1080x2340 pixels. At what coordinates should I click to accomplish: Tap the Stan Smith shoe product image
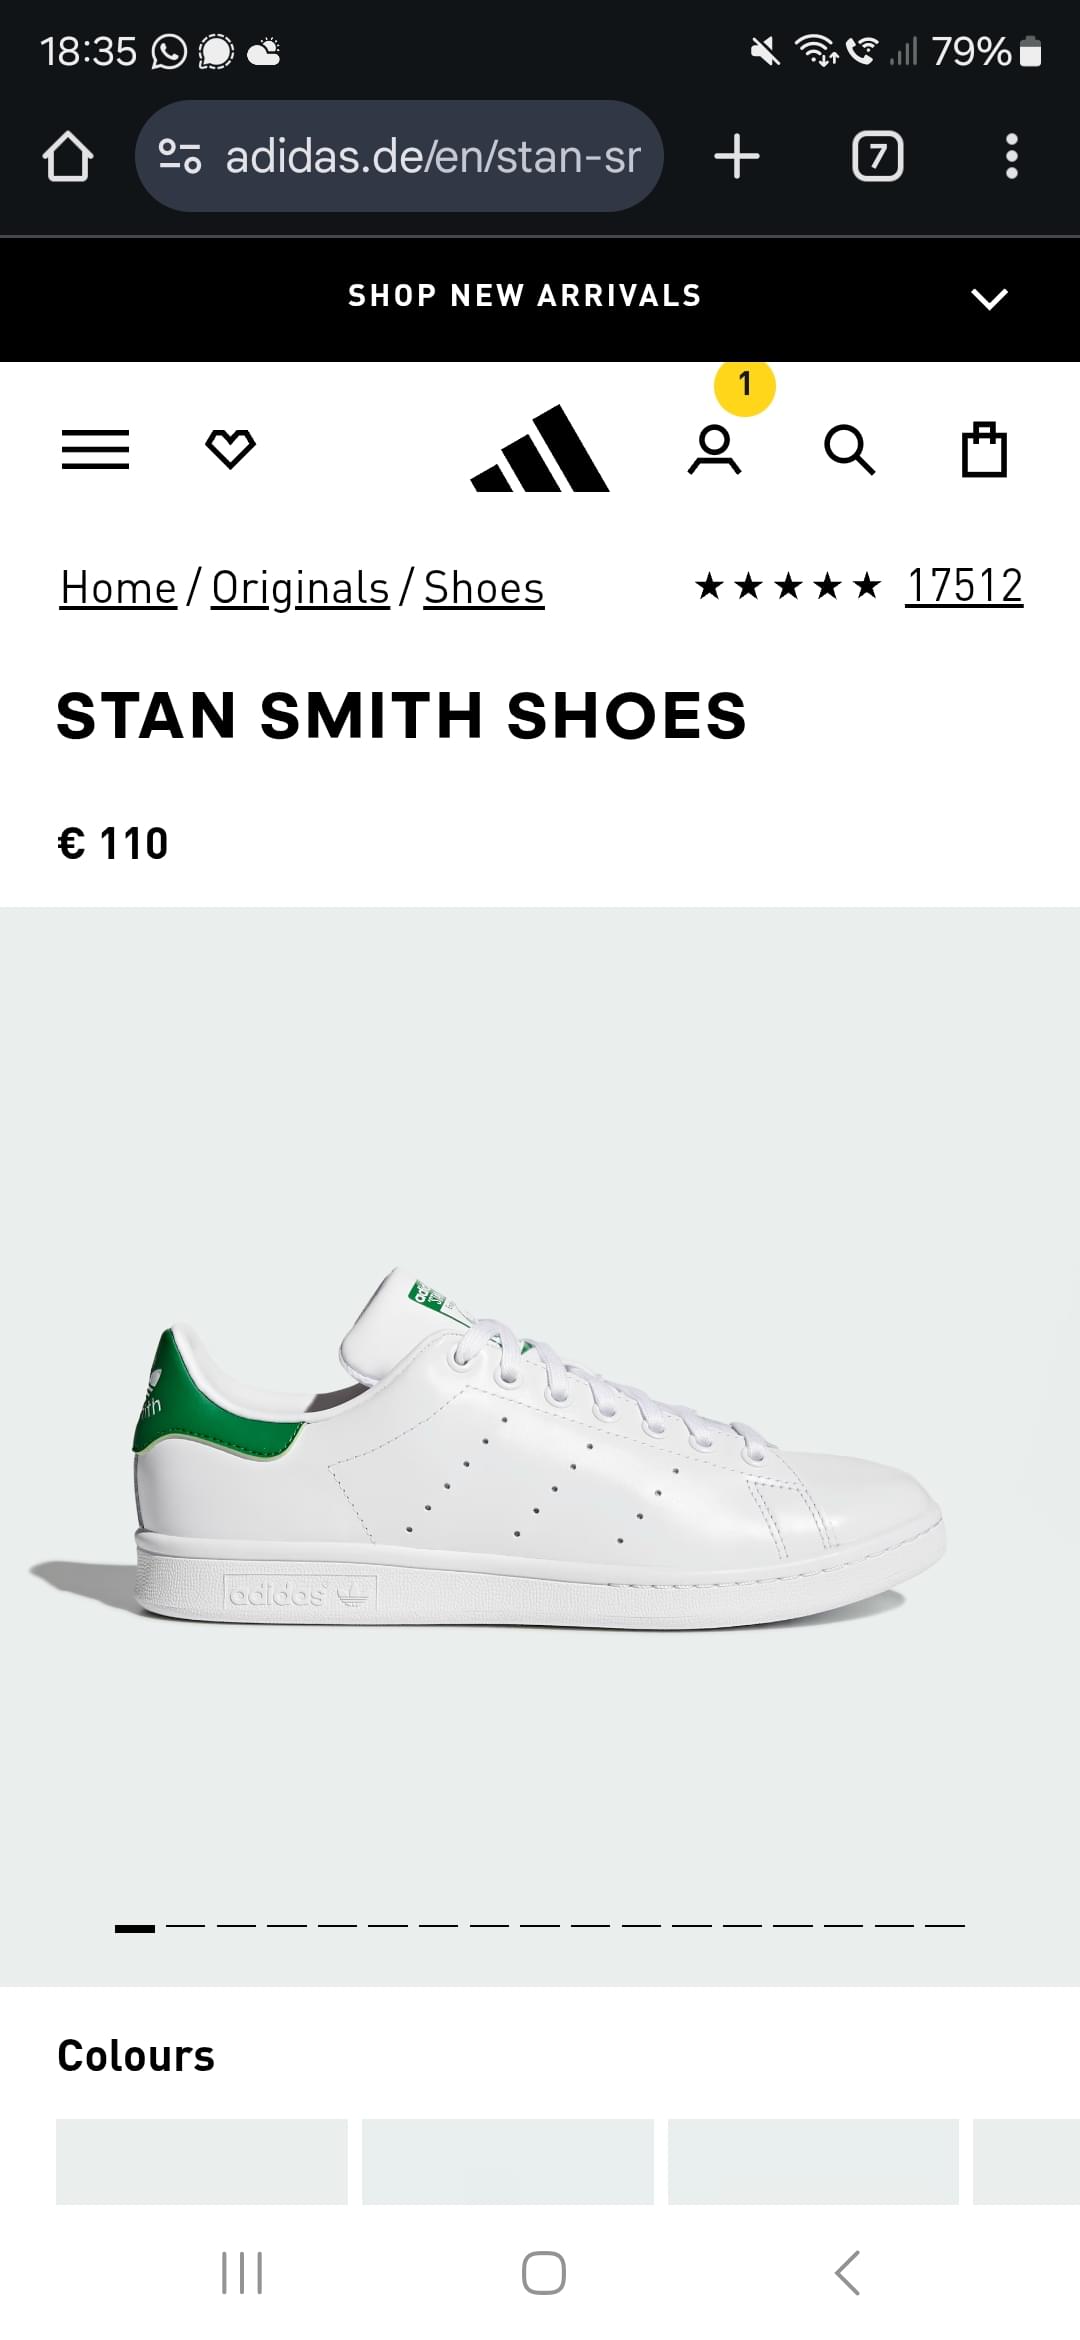click(x=540, y=1446)
